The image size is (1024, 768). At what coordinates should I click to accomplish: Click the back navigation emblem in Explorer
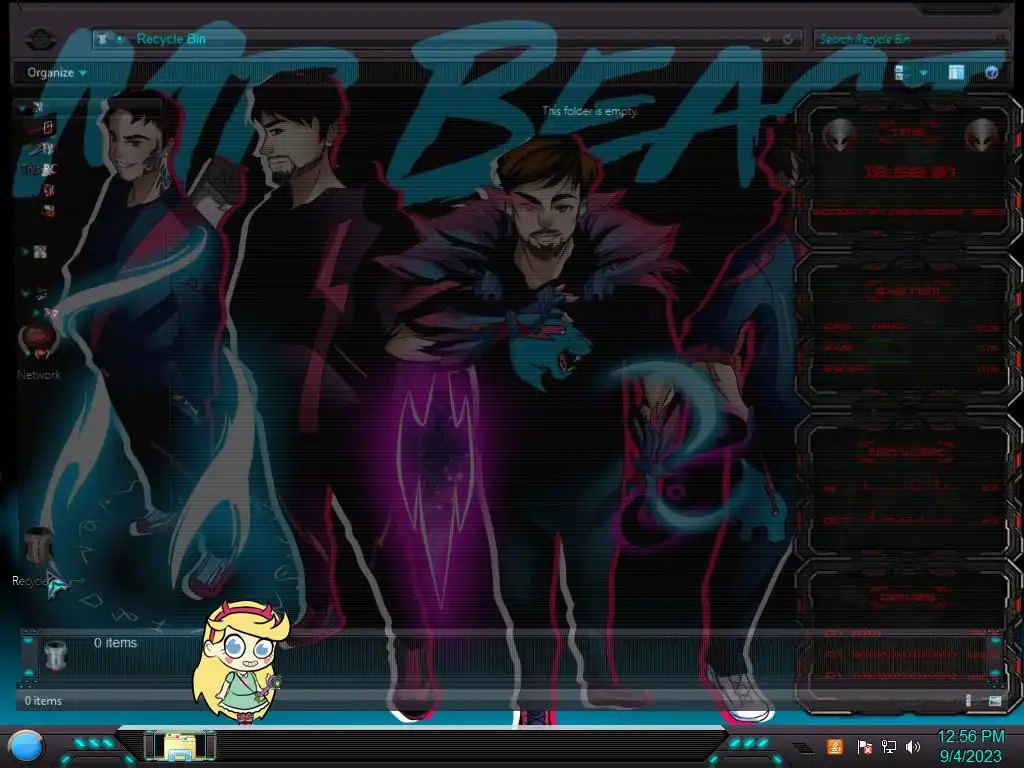[40, 39]
